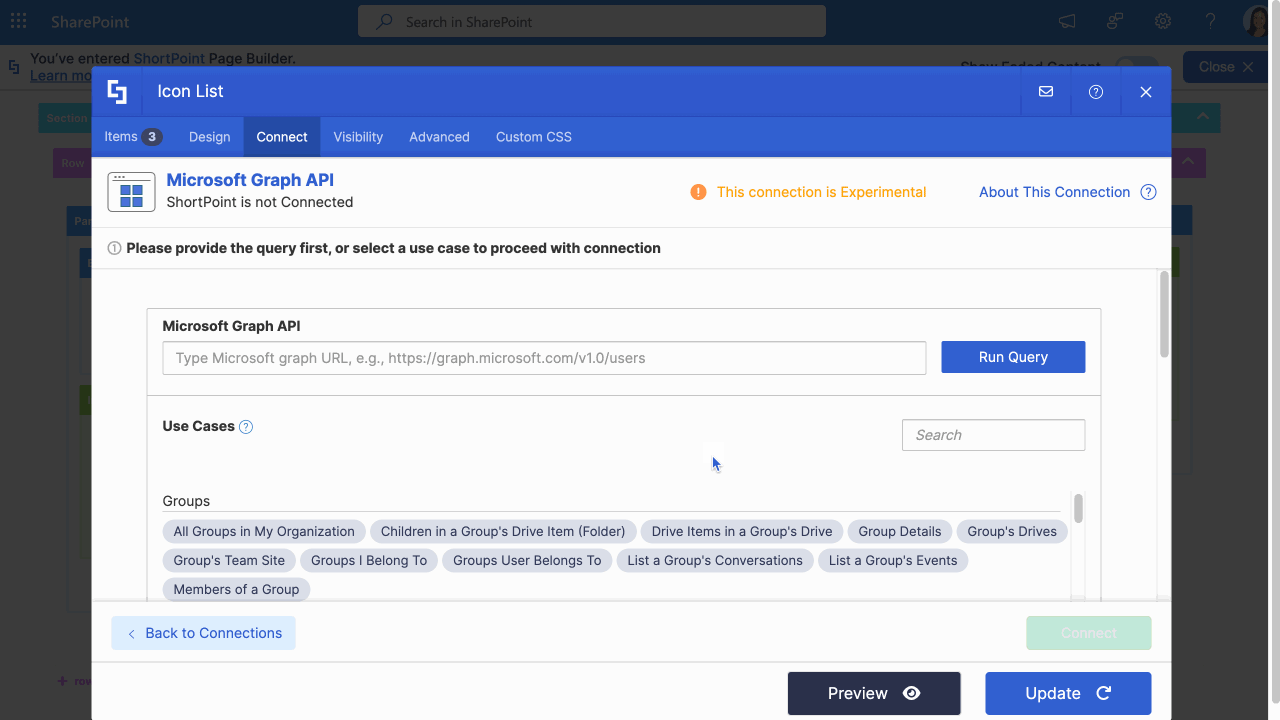1280x720 pixels.
Task: Click the orange experimental warning icon
Action: (x=698, y=192)
